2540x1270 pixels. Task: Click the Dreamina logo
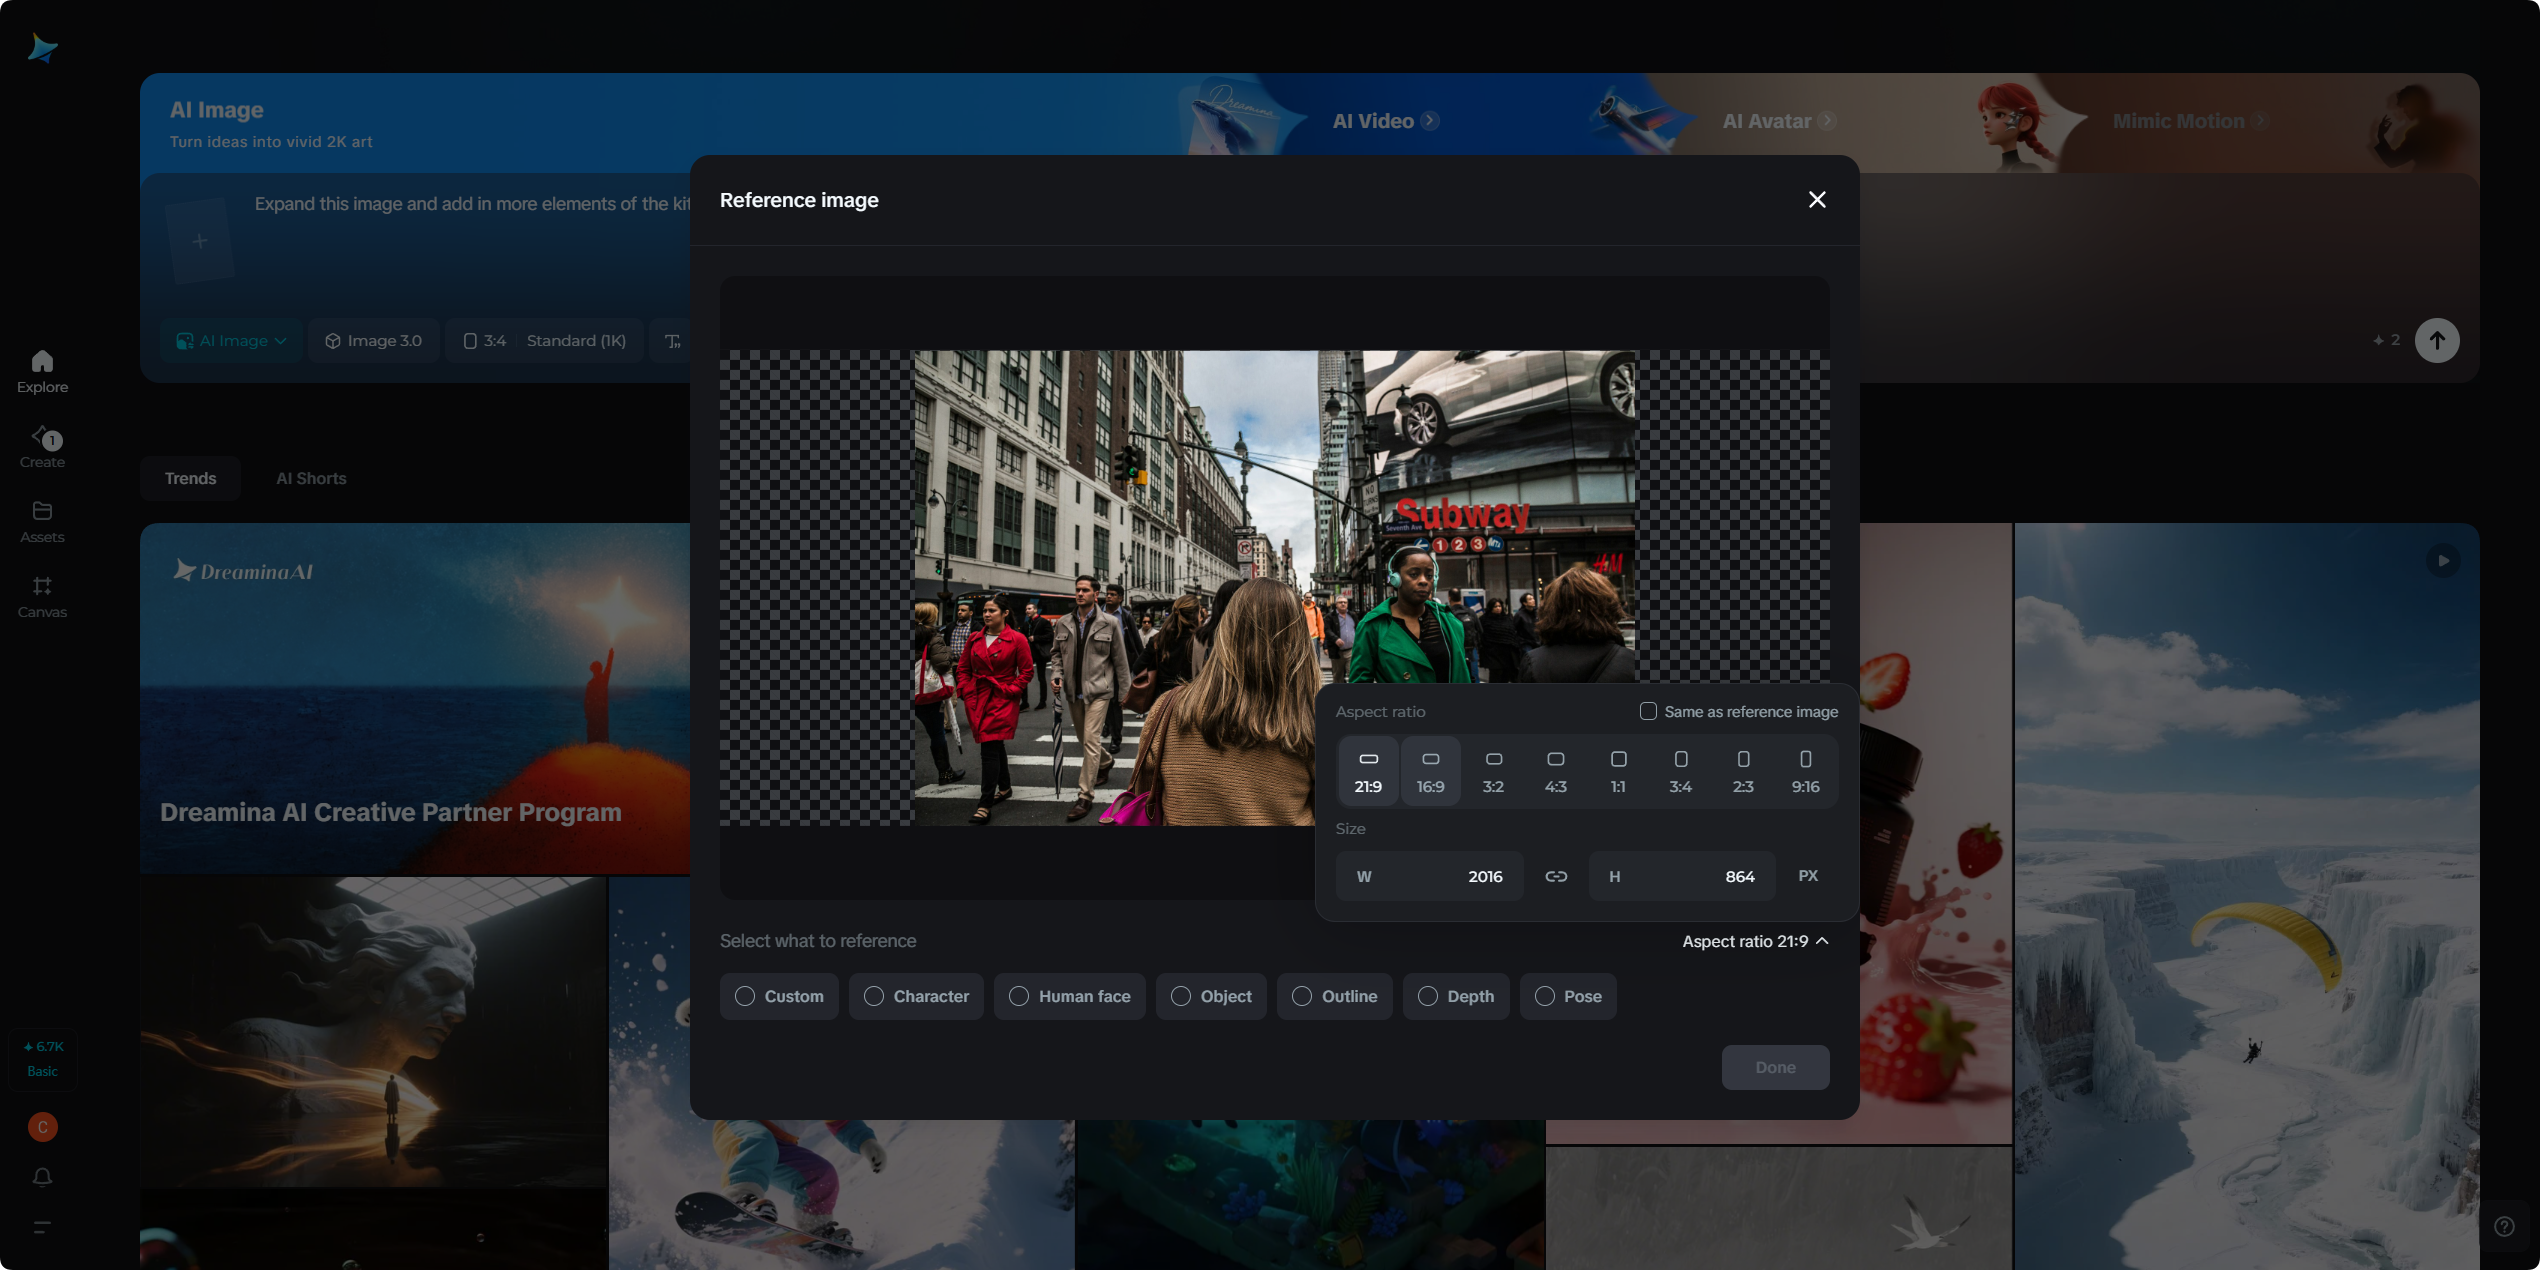click(x=42, y=47)
